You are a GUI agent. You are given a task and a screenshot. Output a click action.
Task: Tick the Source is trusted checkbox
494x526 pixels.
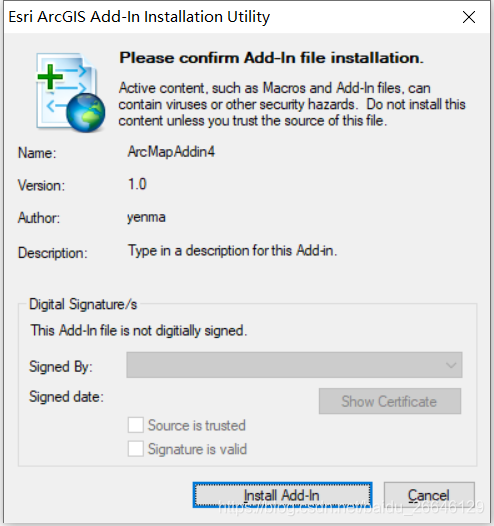pyautogui.click(x=136, y=425)
